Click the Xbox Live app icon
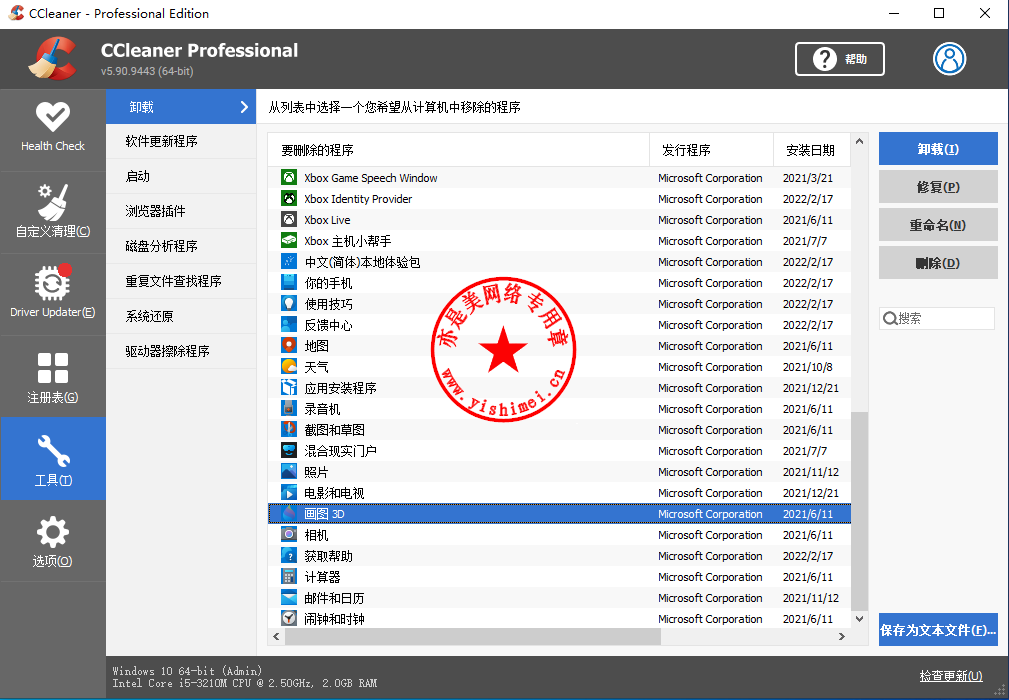Image resolution: width=1009 pixels, height=700 pixels. (x=289, y=219)
